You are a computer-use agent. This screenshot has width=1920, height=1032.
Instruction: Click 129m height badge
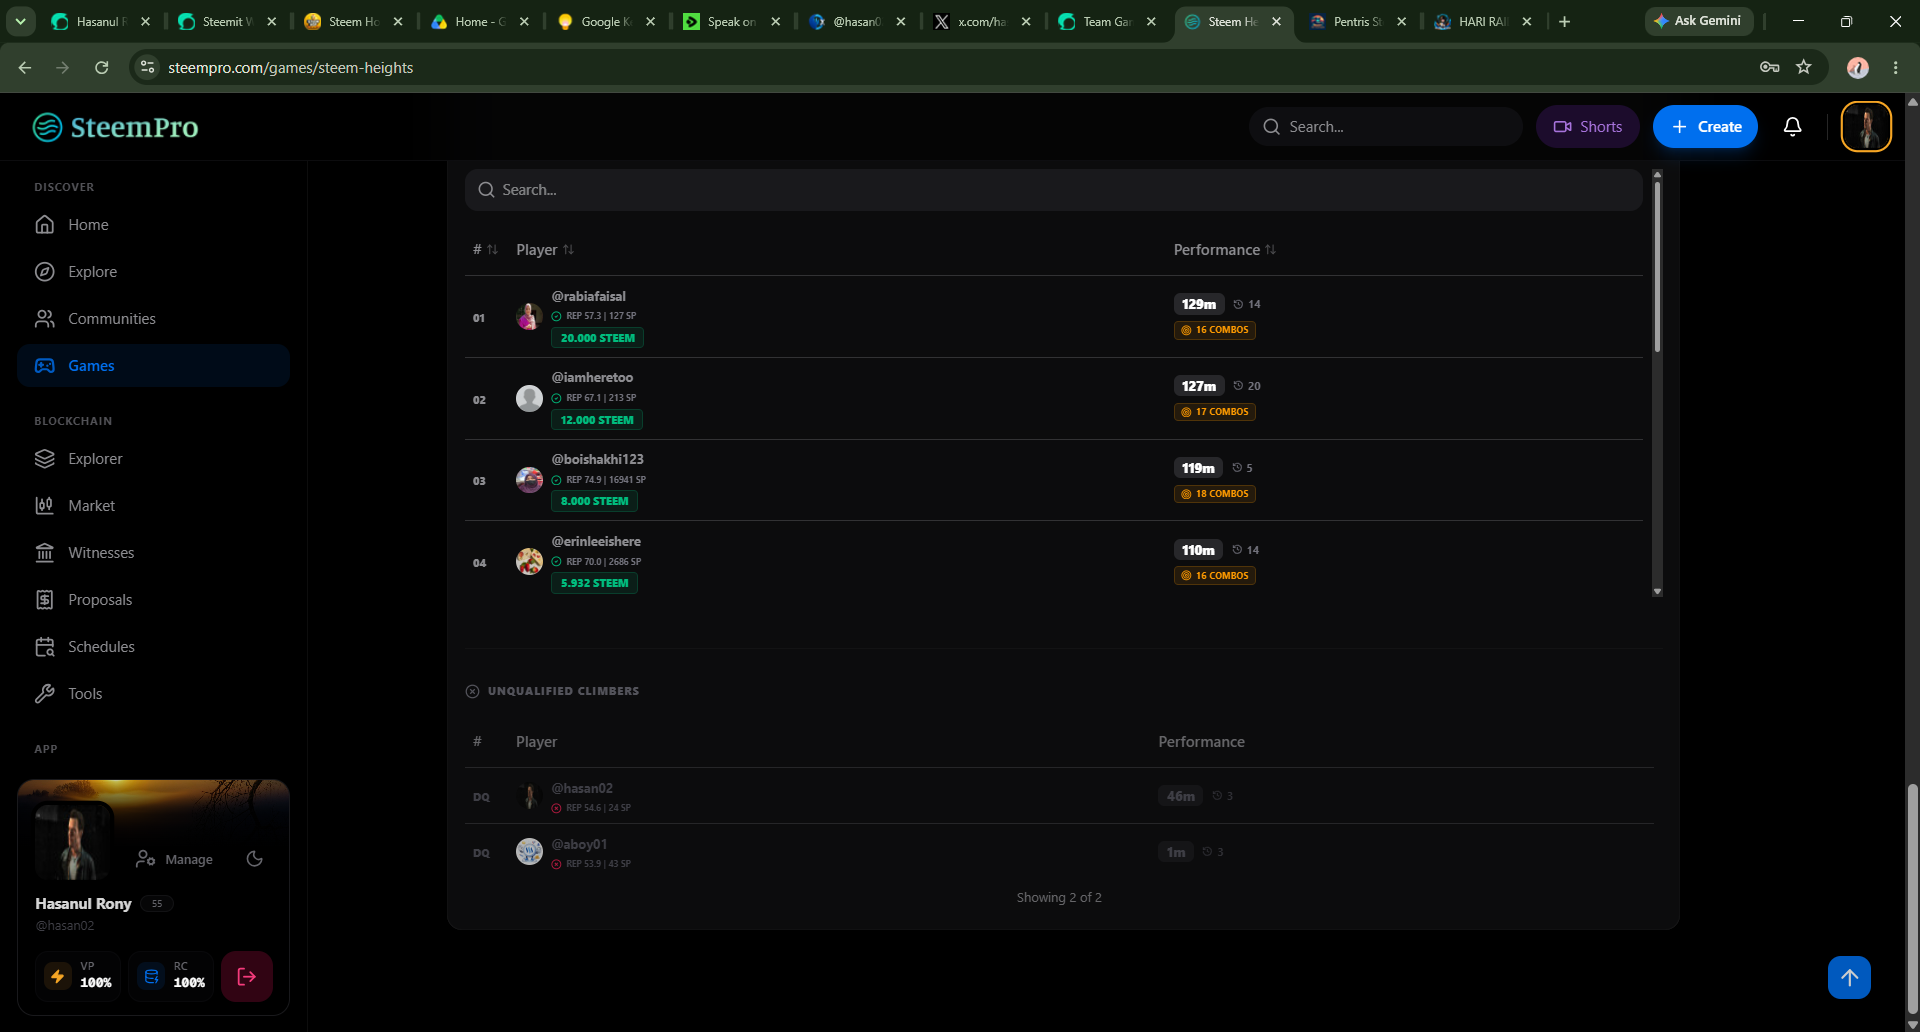[x=1198, y=304]
